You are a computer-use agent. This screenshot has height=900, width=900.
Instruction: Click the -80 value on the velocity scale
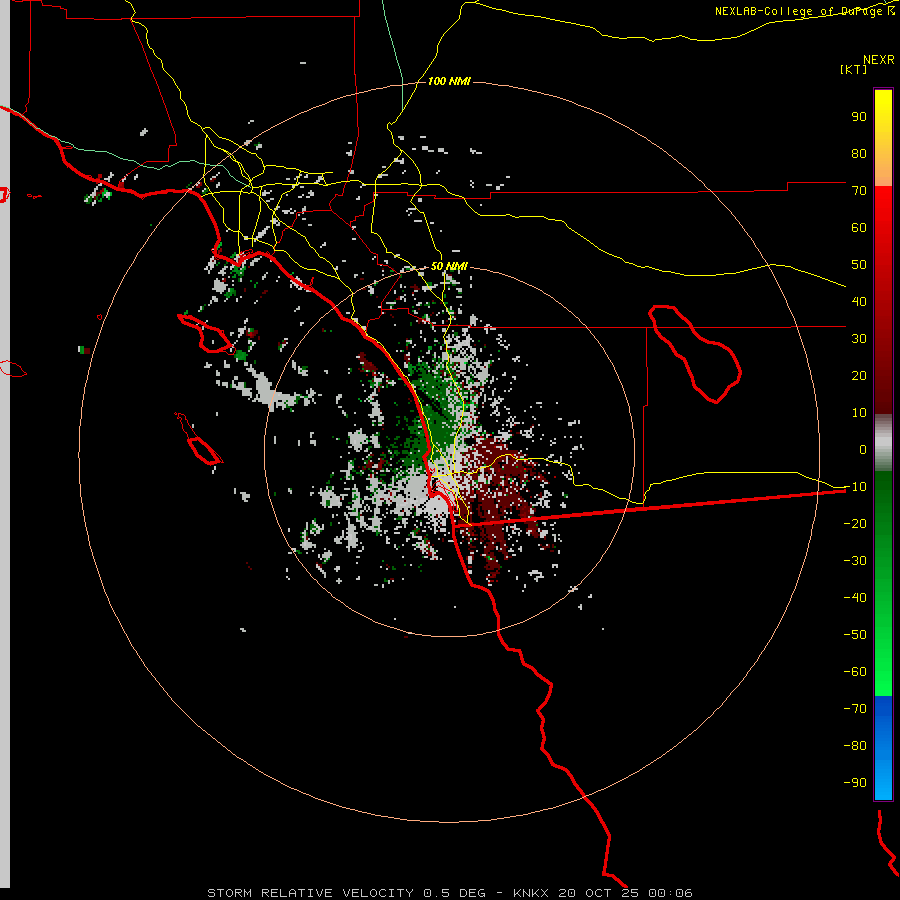tap(855, 746)
